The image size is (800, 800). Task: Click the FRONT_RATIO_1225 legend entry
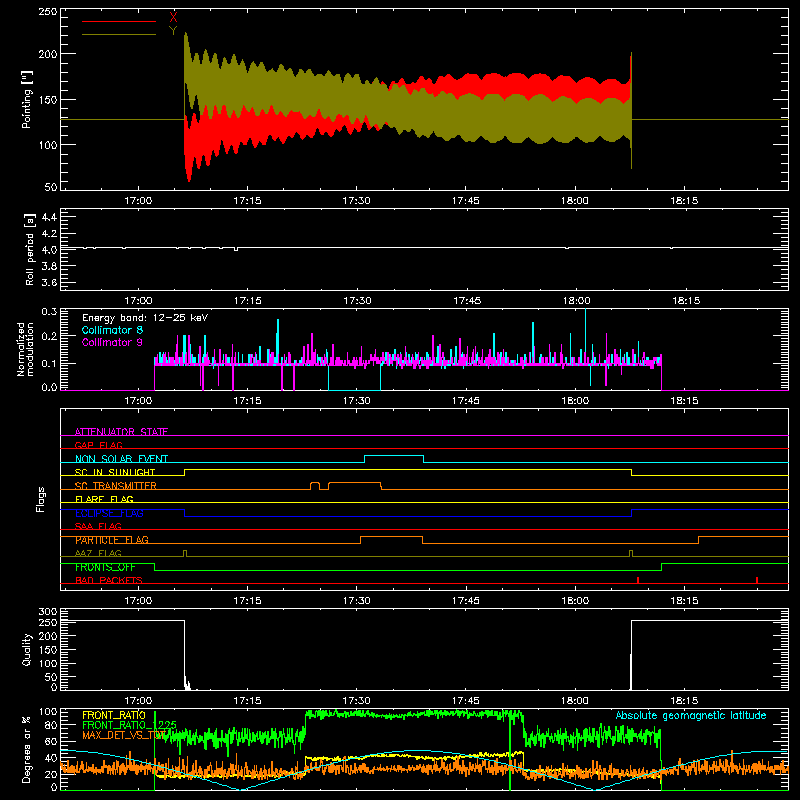click(129, 725)
